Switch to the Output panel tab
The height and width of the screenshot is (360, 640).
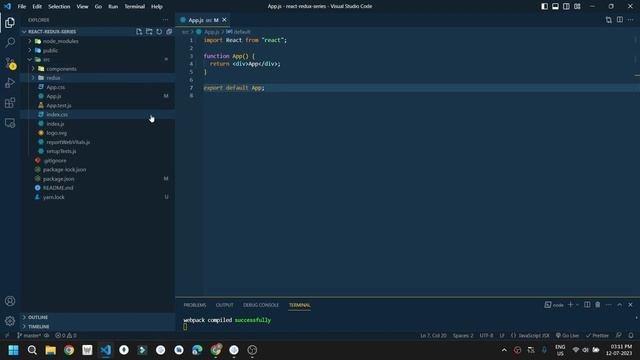[x=224, y=305]
